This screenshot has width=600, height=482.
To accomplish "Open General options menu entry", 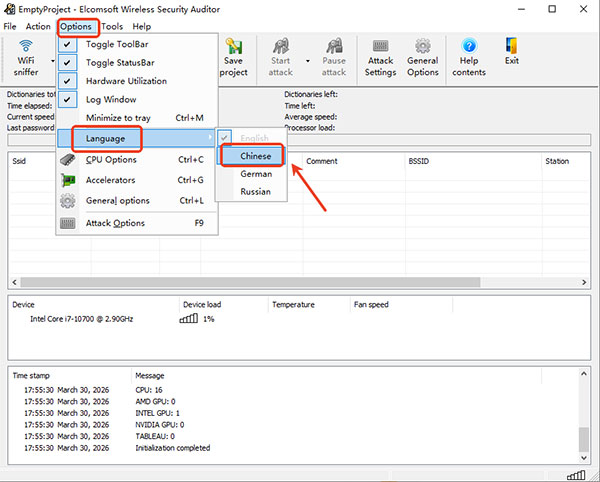I will [x=138, y=200].
